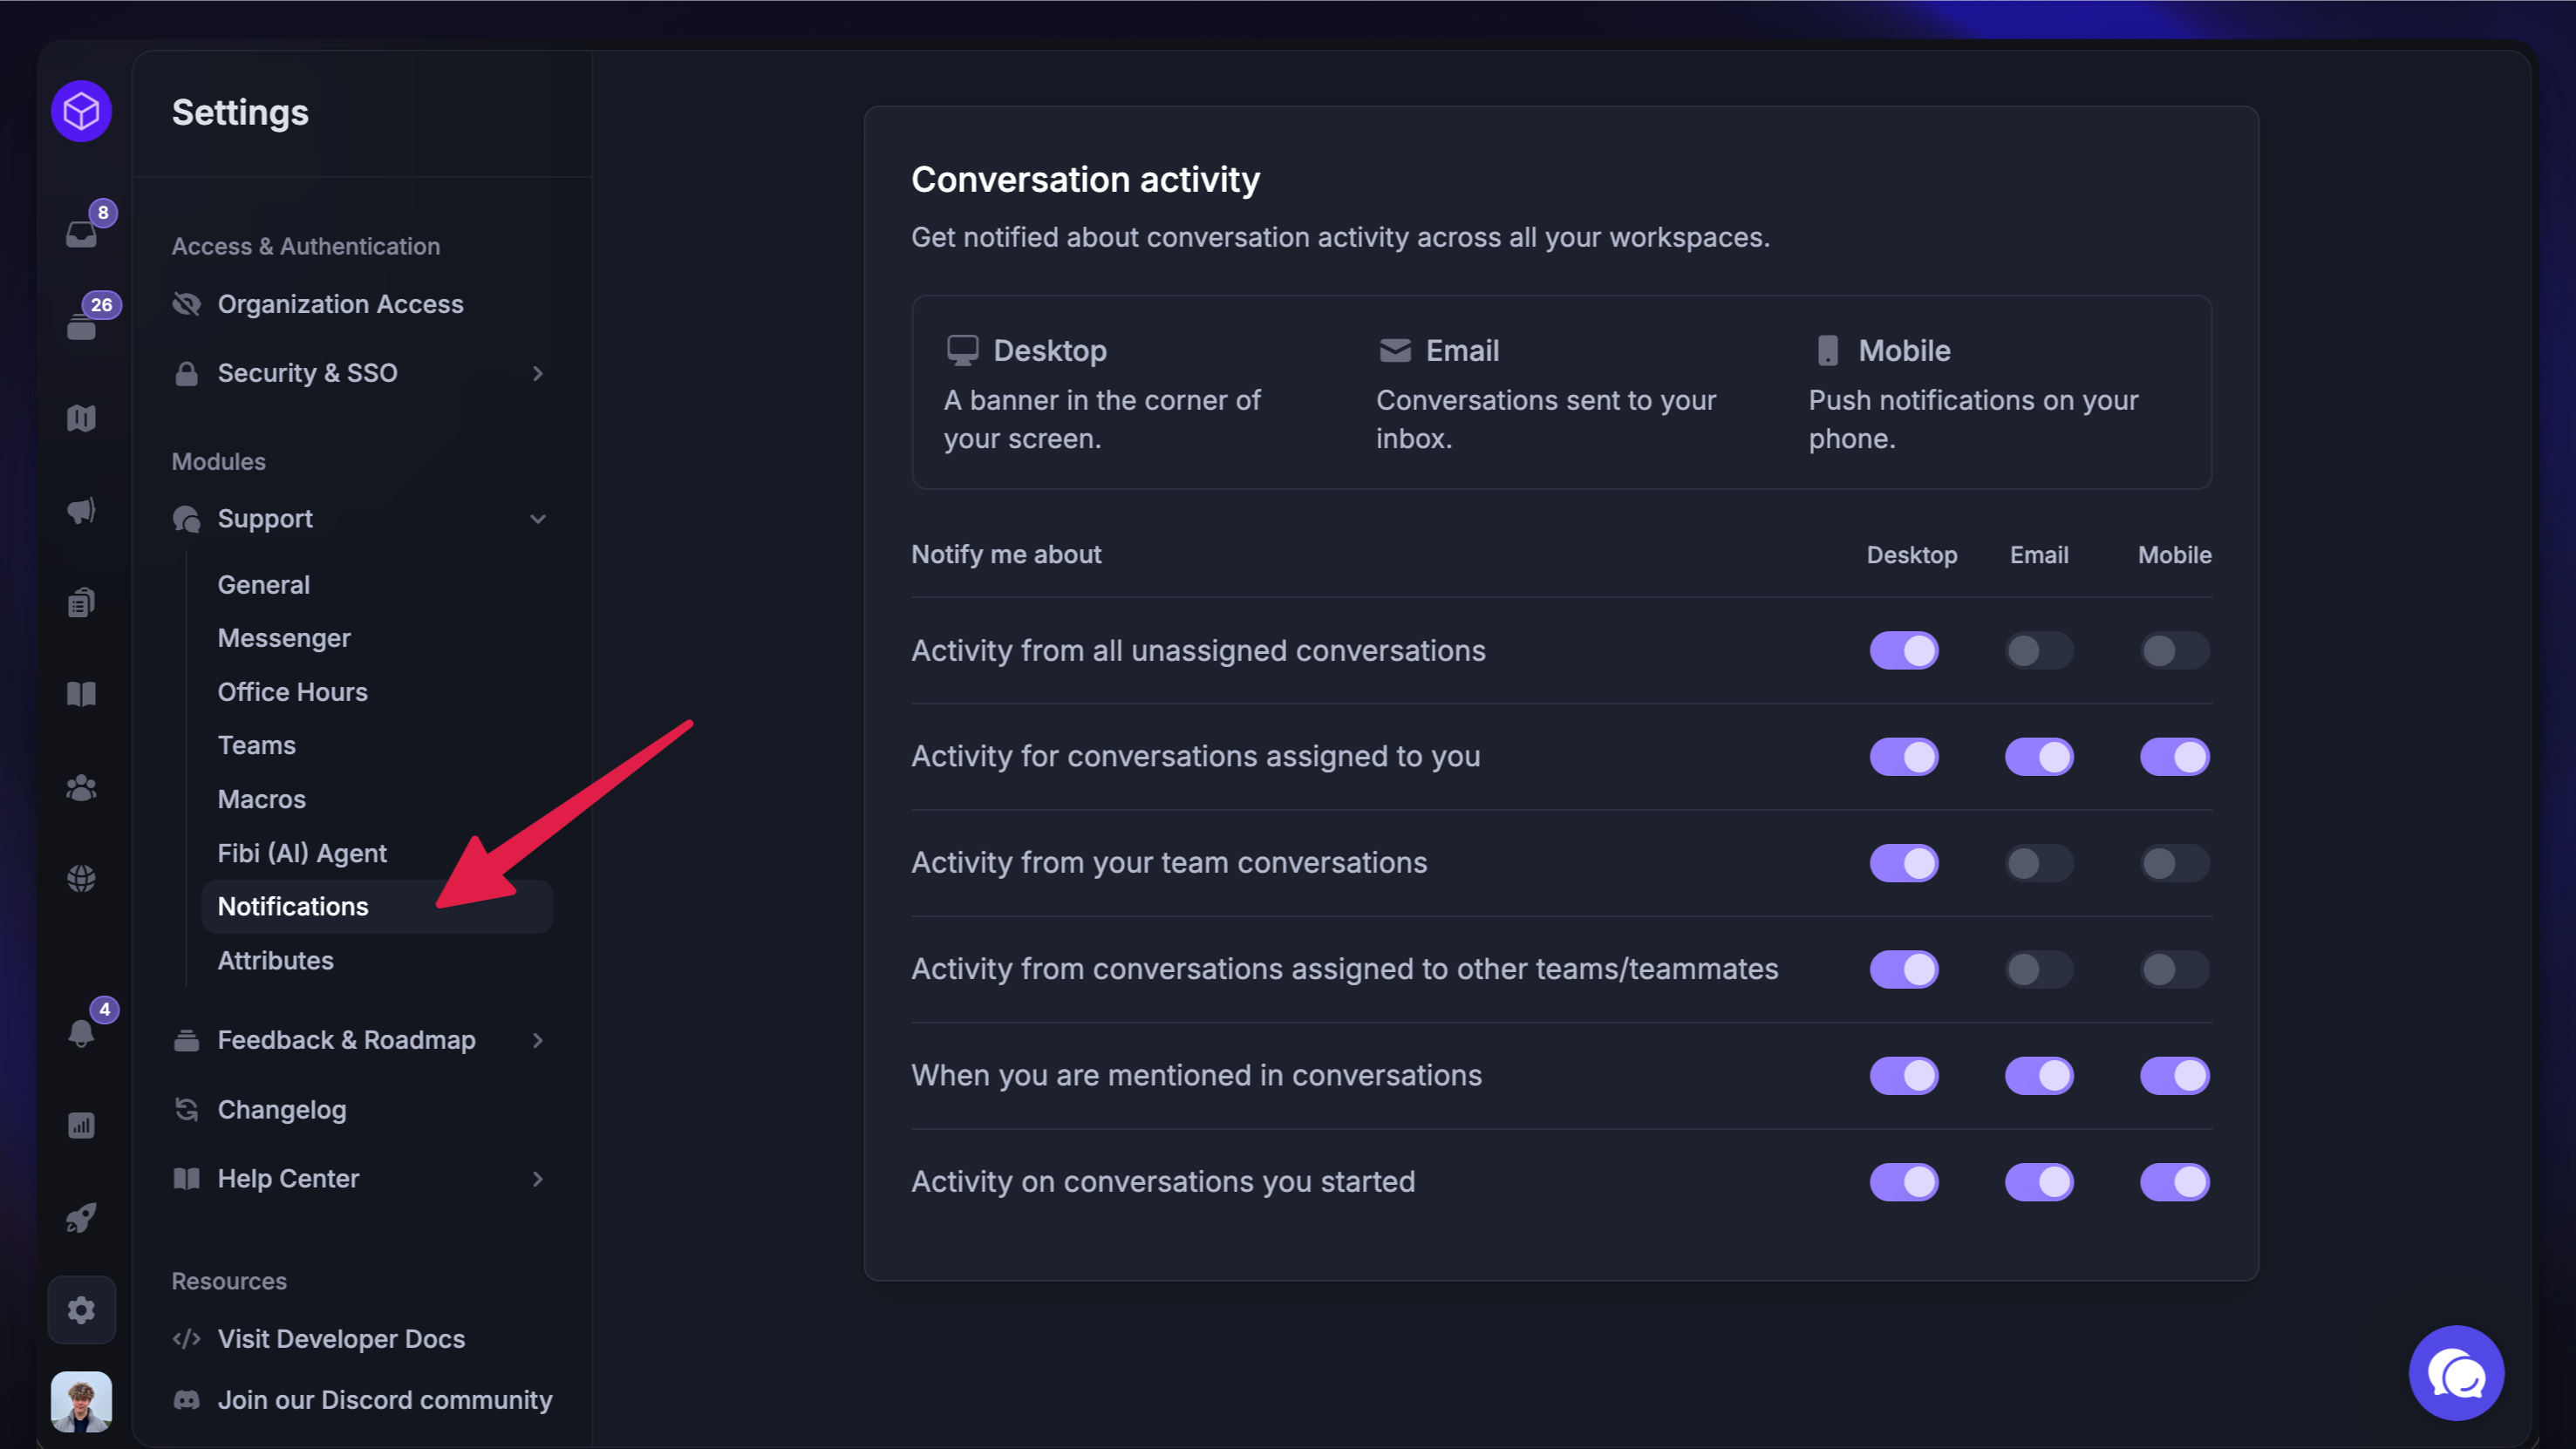Select the Office Hours menu item
The width and height of the screenshot is (2576, 1449).
point(293,692)
